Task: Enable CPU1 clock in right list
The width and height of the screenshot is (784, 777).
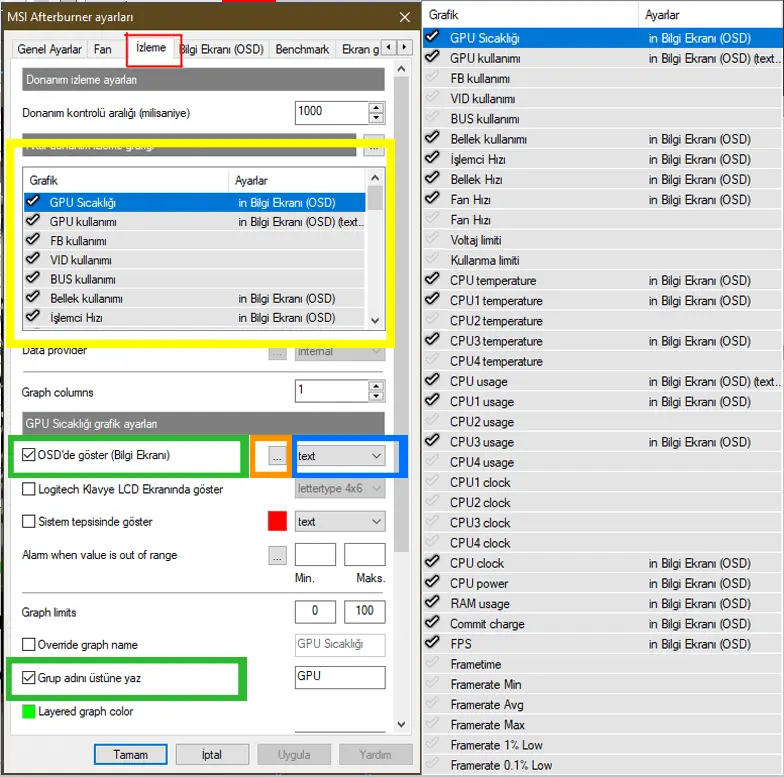Action: [x=432, y=481]
